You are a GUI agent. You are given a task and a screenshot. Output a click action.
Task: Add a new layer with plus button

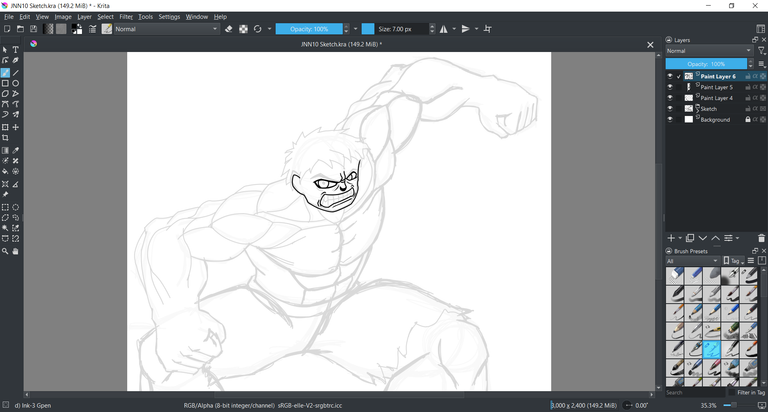(x=671, y=238)
